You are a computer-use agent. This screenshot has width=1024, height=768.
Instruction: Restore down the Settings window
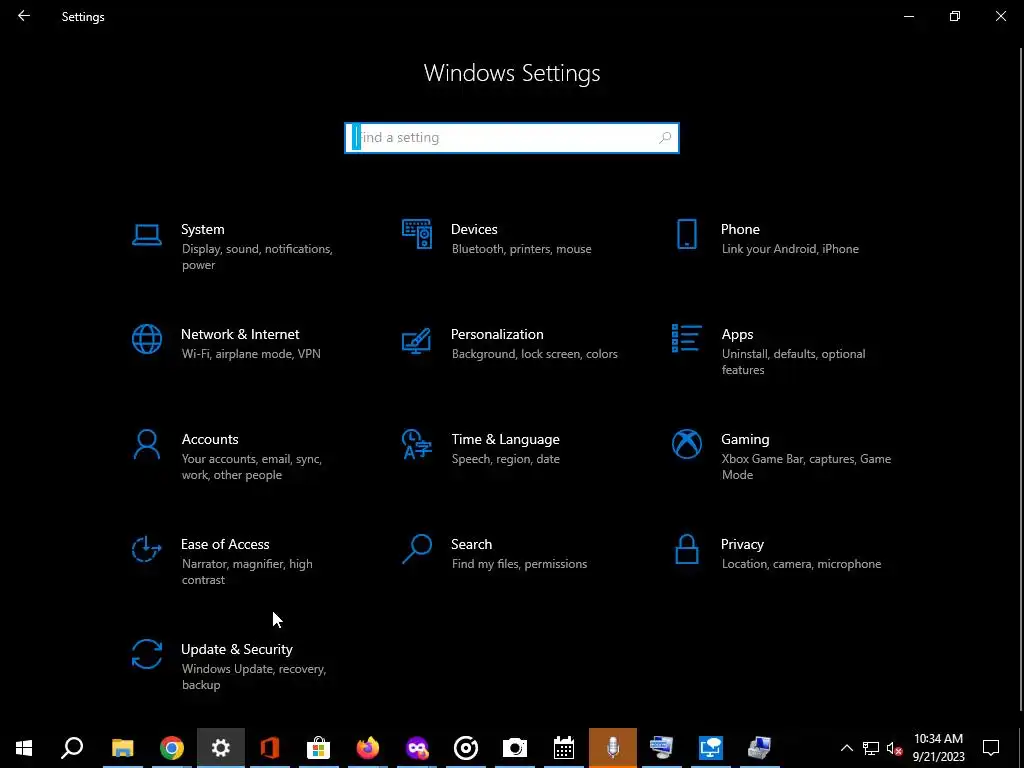[955, 16]
